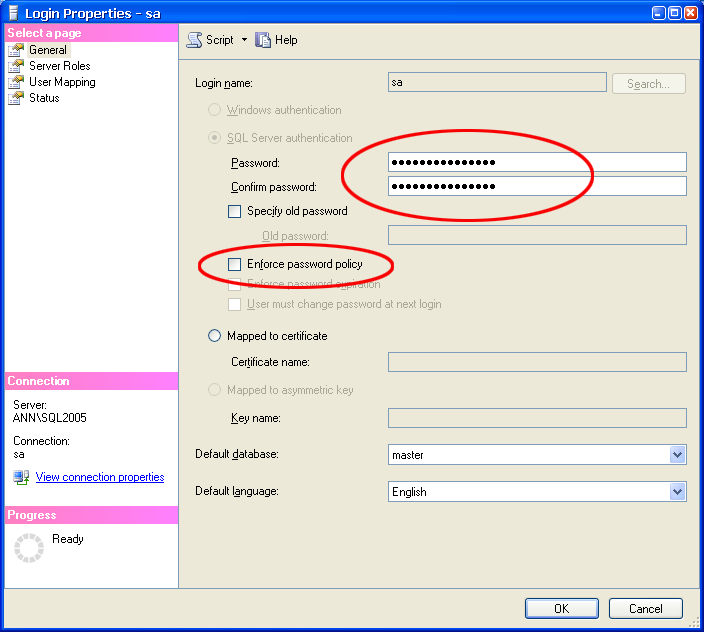704x632 pixels.
Task: Expand the Script dropdown arrow
Action: 244,40
